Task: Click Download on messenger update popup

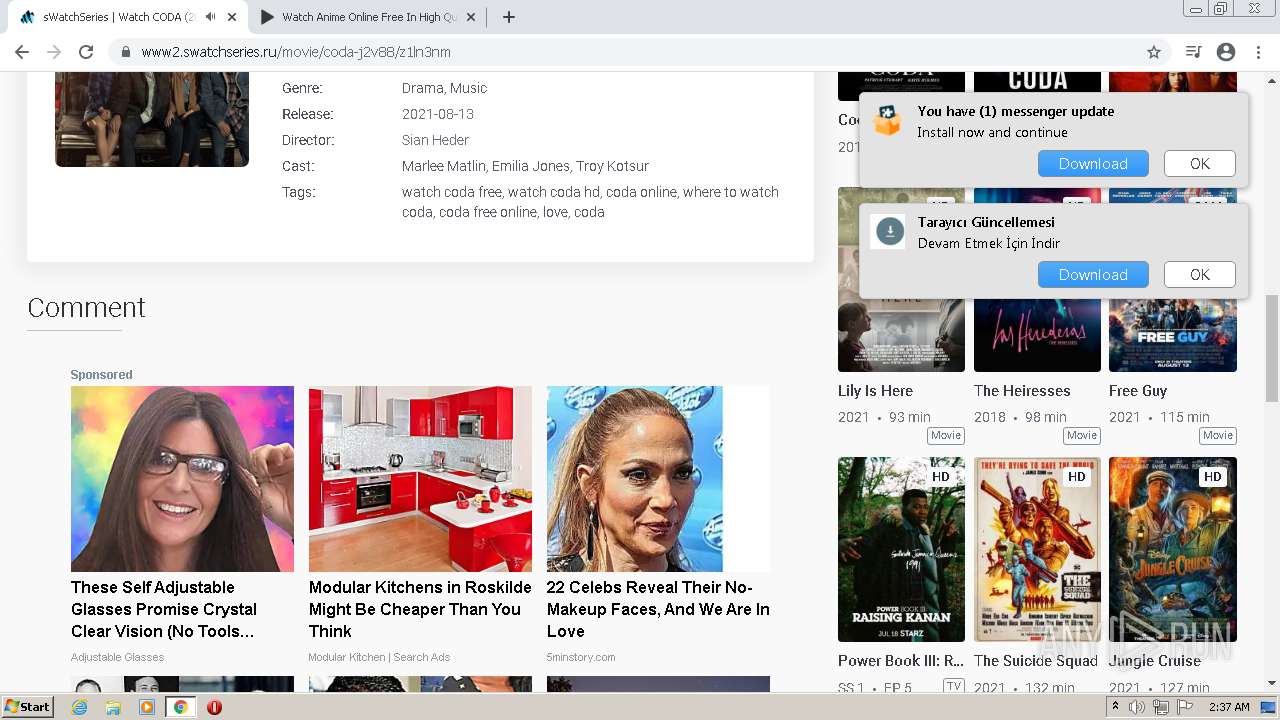Action: point(1093,164)
